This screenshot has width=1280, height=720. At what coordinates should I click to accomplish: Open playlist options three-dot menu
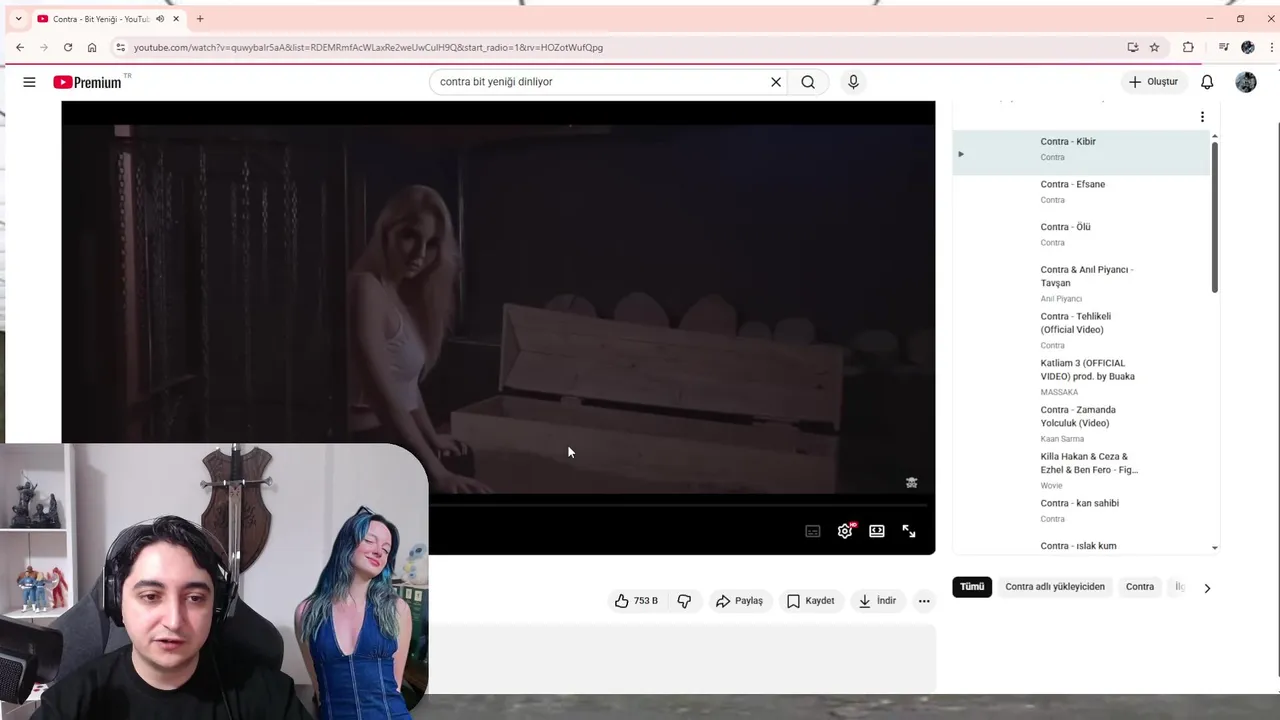1202,117
